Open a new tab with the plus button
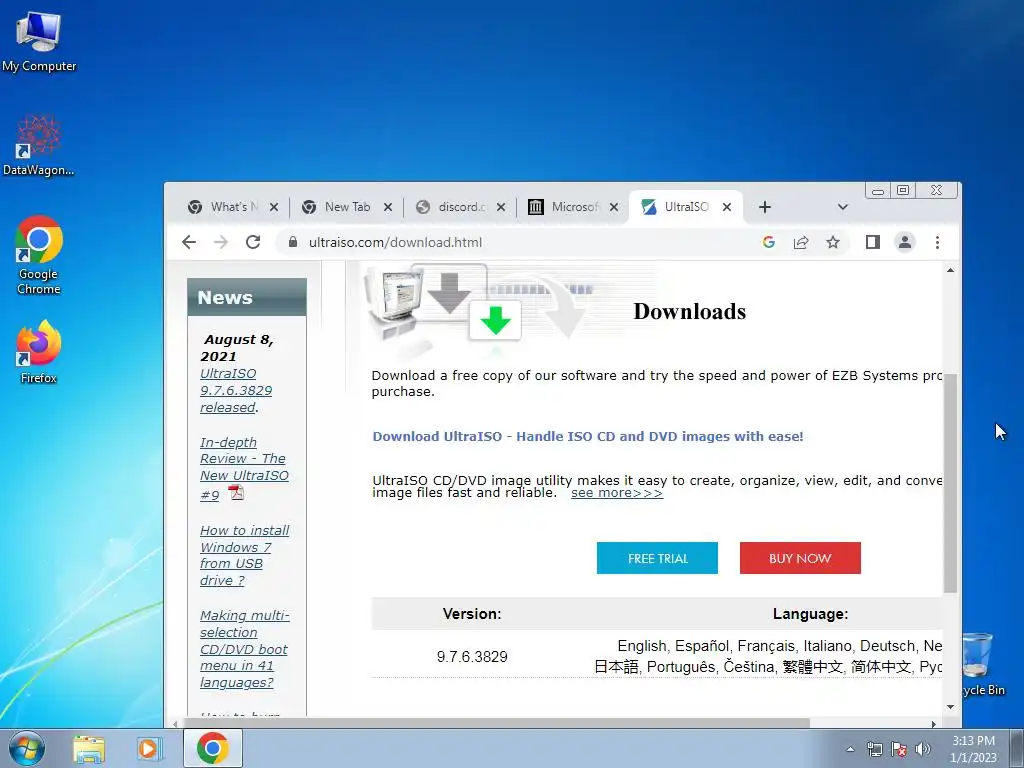Viewport: 1024px width, 768px height. [x=765, y=207]
